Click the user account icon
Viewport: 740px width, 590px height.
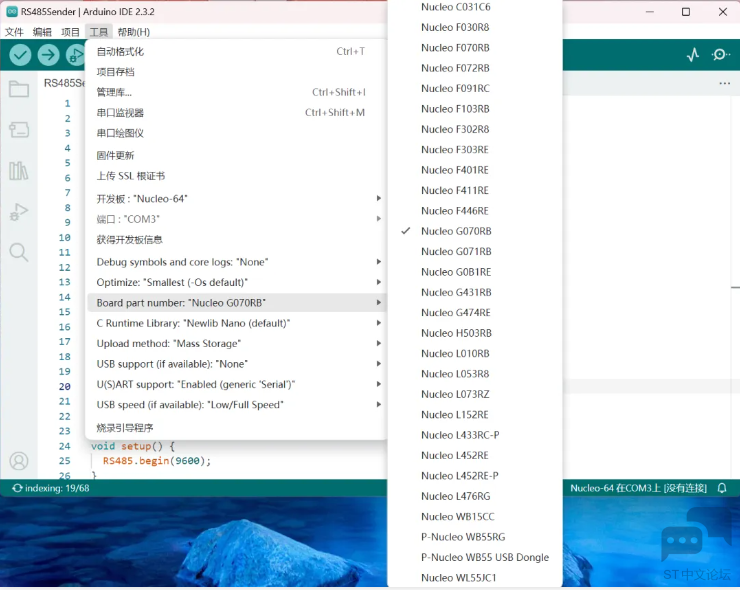[x=19, y=461]
